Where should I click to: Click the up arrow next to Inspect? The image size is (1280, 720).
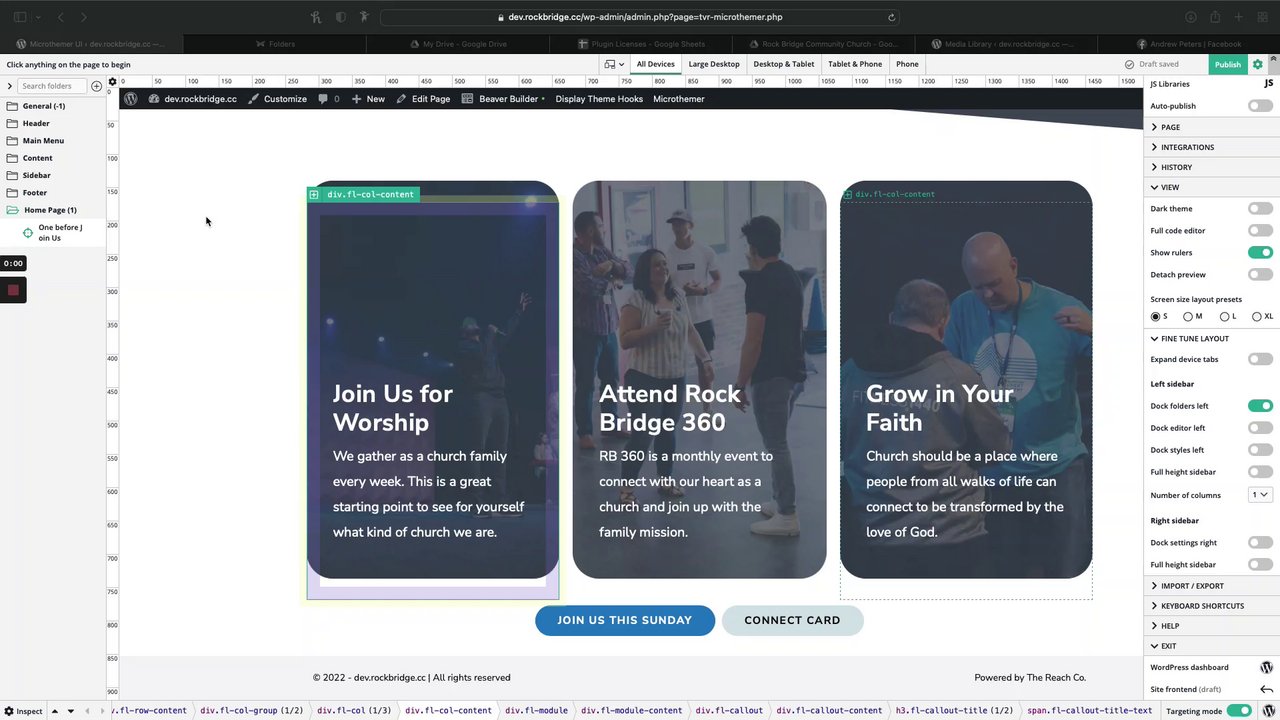click(55, 711)
